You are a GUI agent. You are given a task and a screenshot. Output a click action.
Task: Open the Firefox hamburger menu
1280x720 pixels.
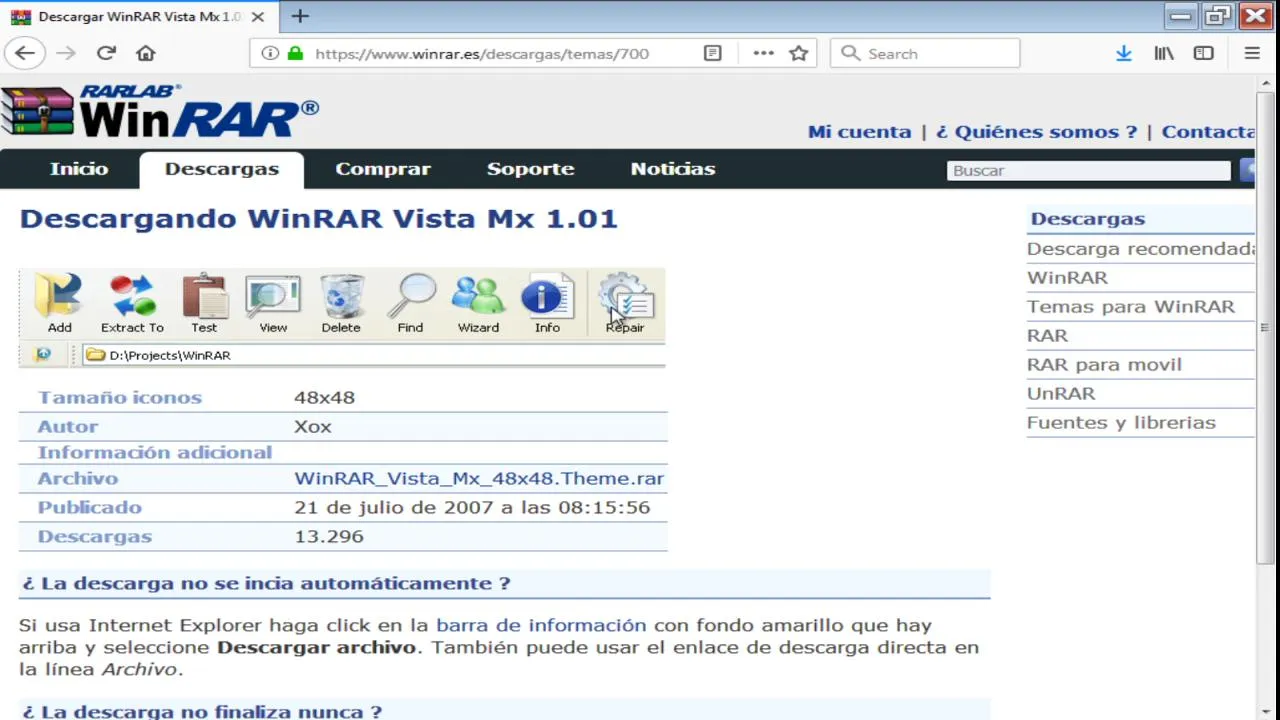click(1252, 53)
